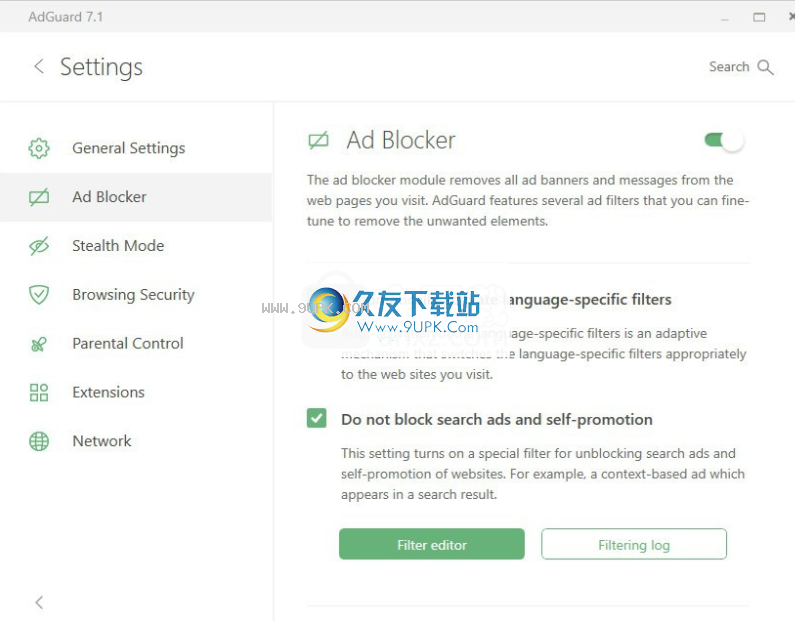Click the Parental Control icon
Screen dimensions: 795x621
point(39,344)
